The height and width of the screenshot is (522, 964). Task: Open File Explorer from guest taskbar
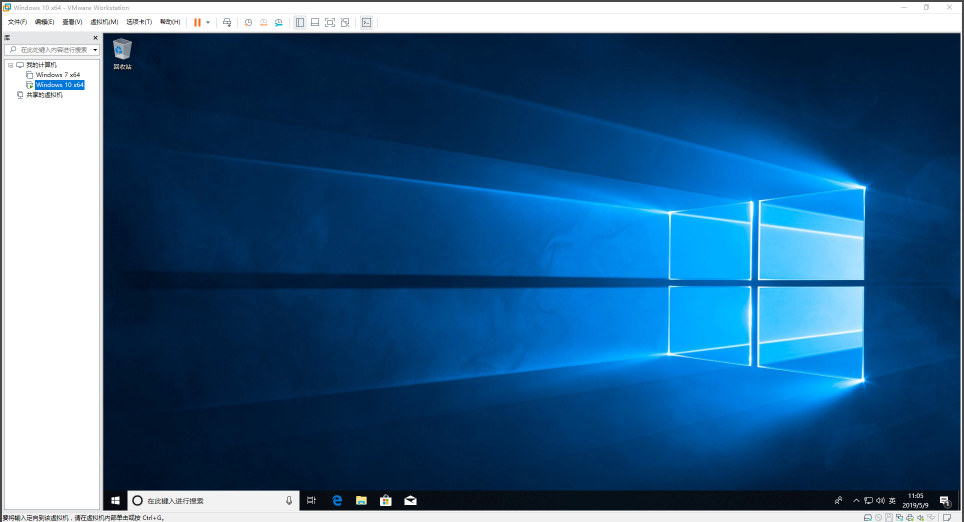click(362, 500)
